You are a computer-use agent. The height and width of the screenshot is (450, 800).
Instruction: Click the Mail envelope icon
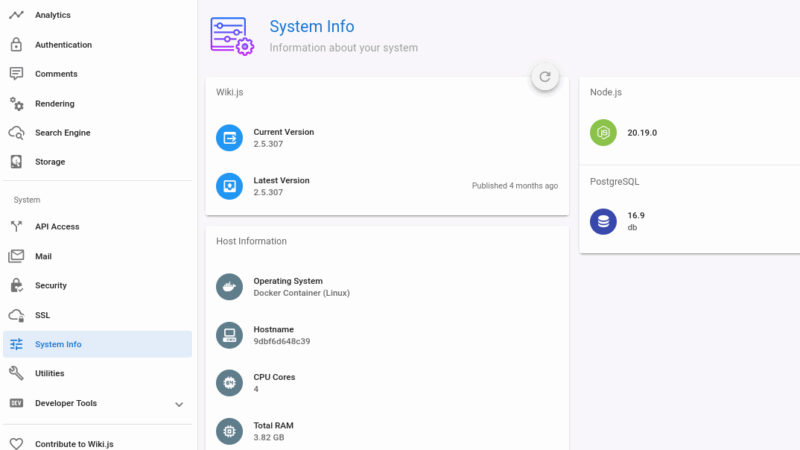(16, 256)
